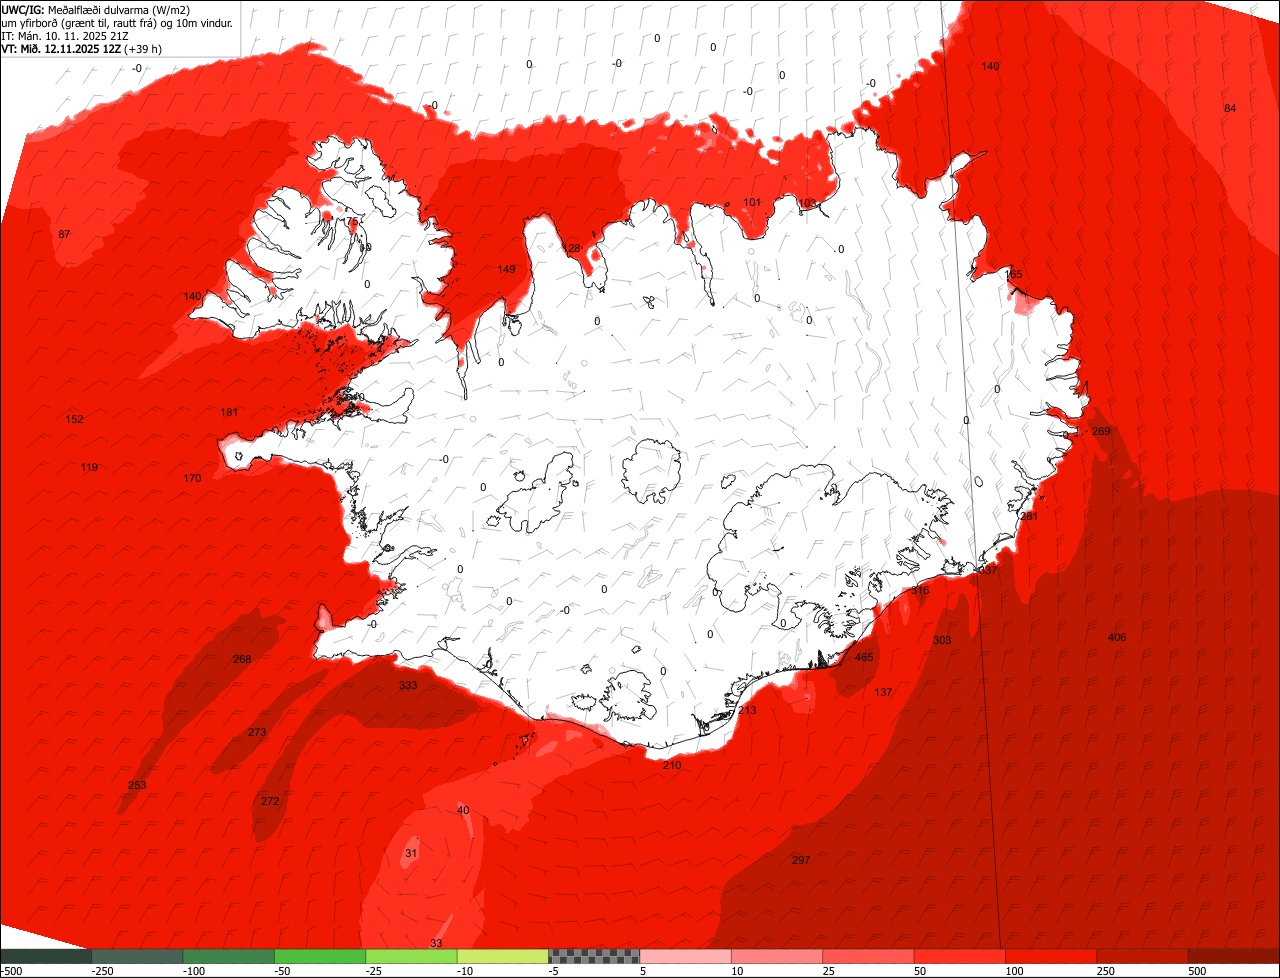Select the initial time "IT: Mán. 10. 11. 2025 21Z"
The width and height of the screenshot is (1280, 978).
coord(65,35)
